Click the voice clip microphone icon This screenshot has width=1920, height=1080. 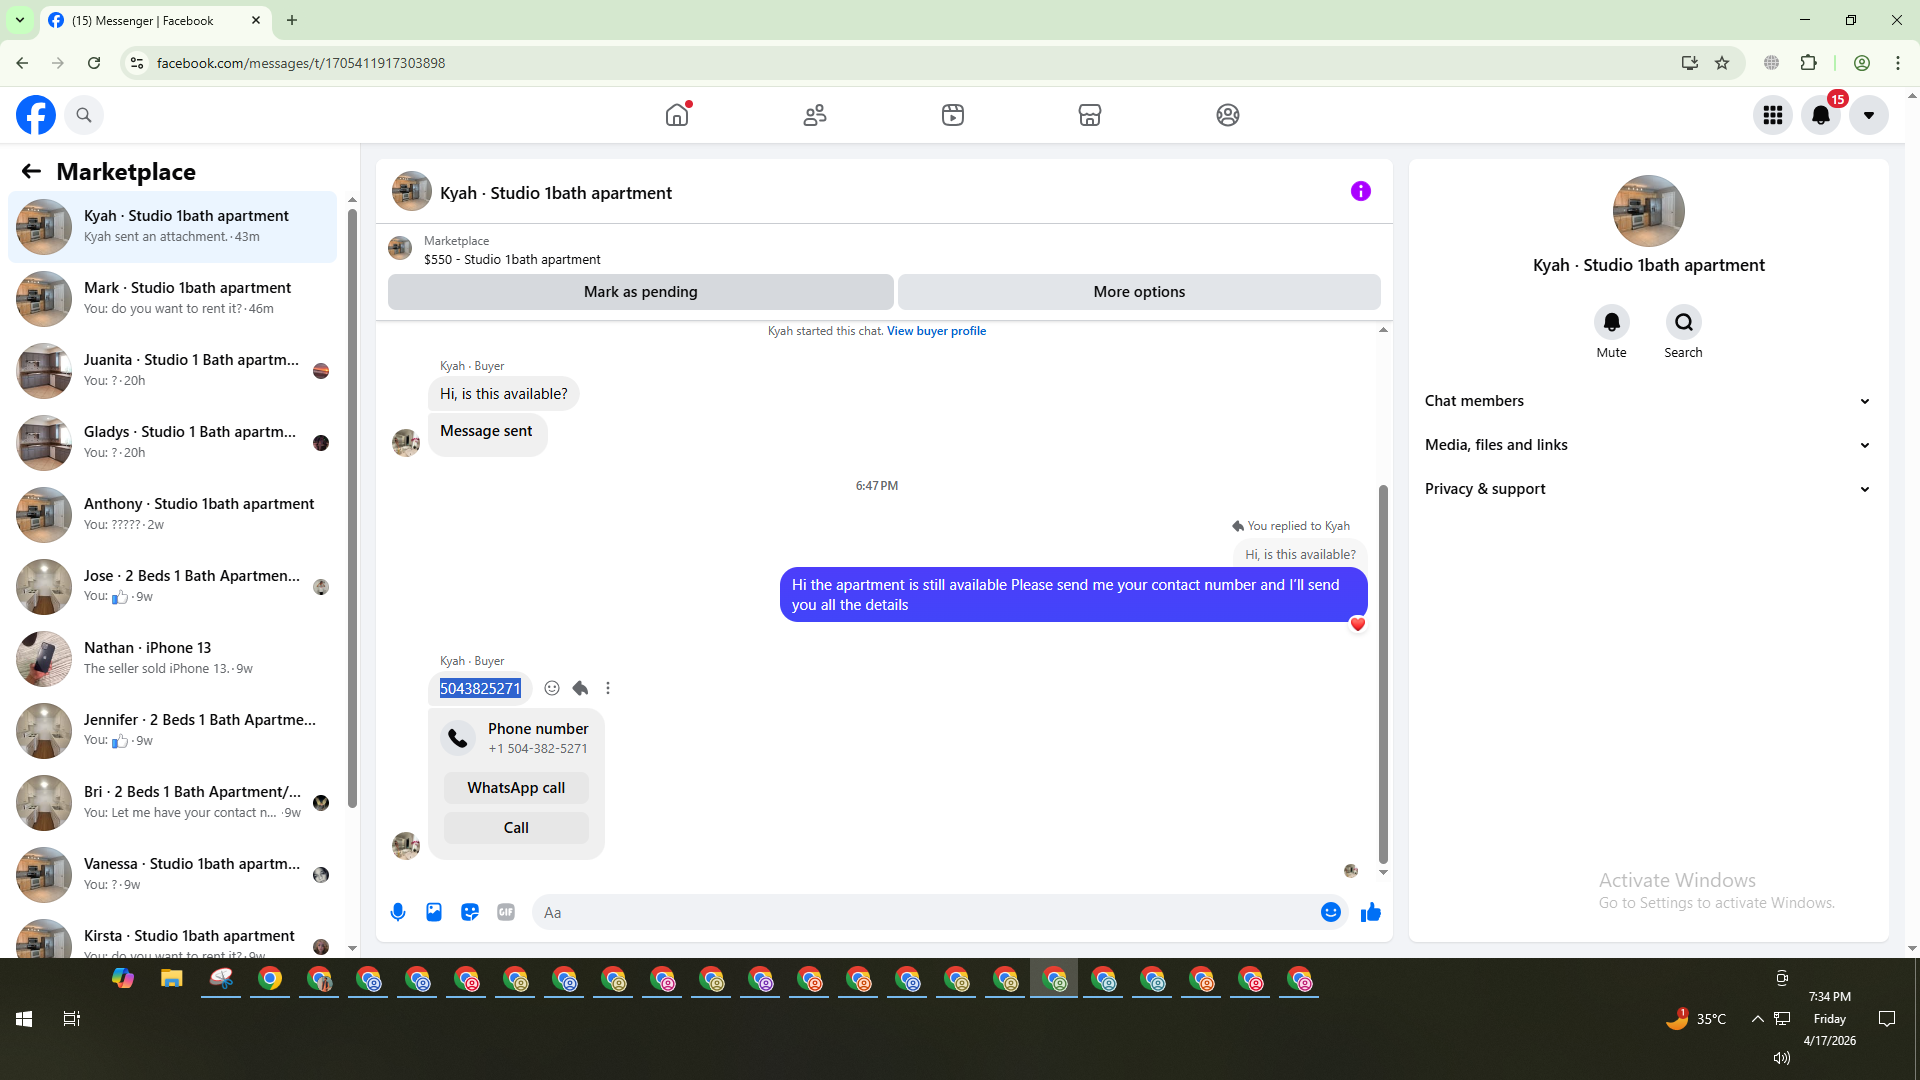coord(398,912)
